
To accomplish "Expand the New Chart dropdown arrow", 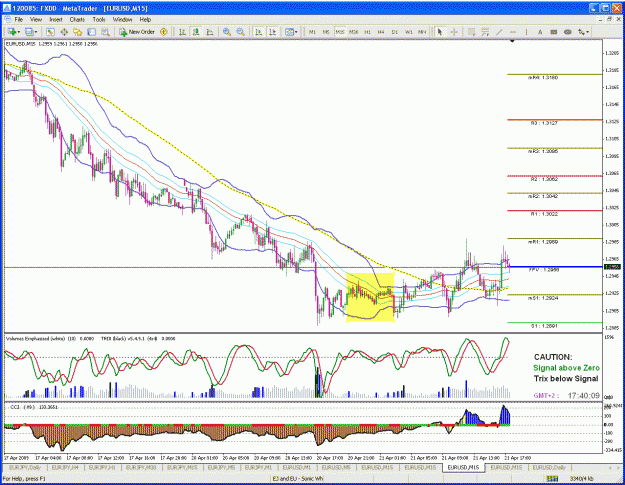I will [x=18, y=32].
